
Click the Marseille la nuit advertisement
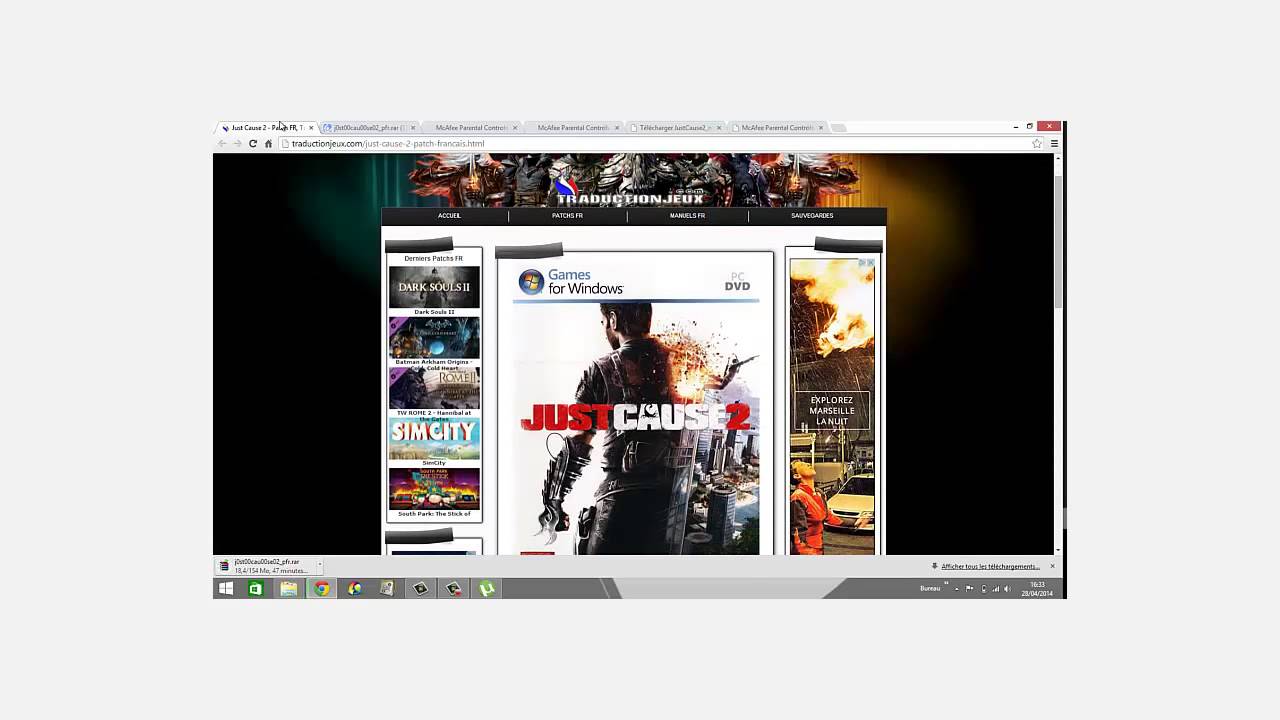pos(832,406)
